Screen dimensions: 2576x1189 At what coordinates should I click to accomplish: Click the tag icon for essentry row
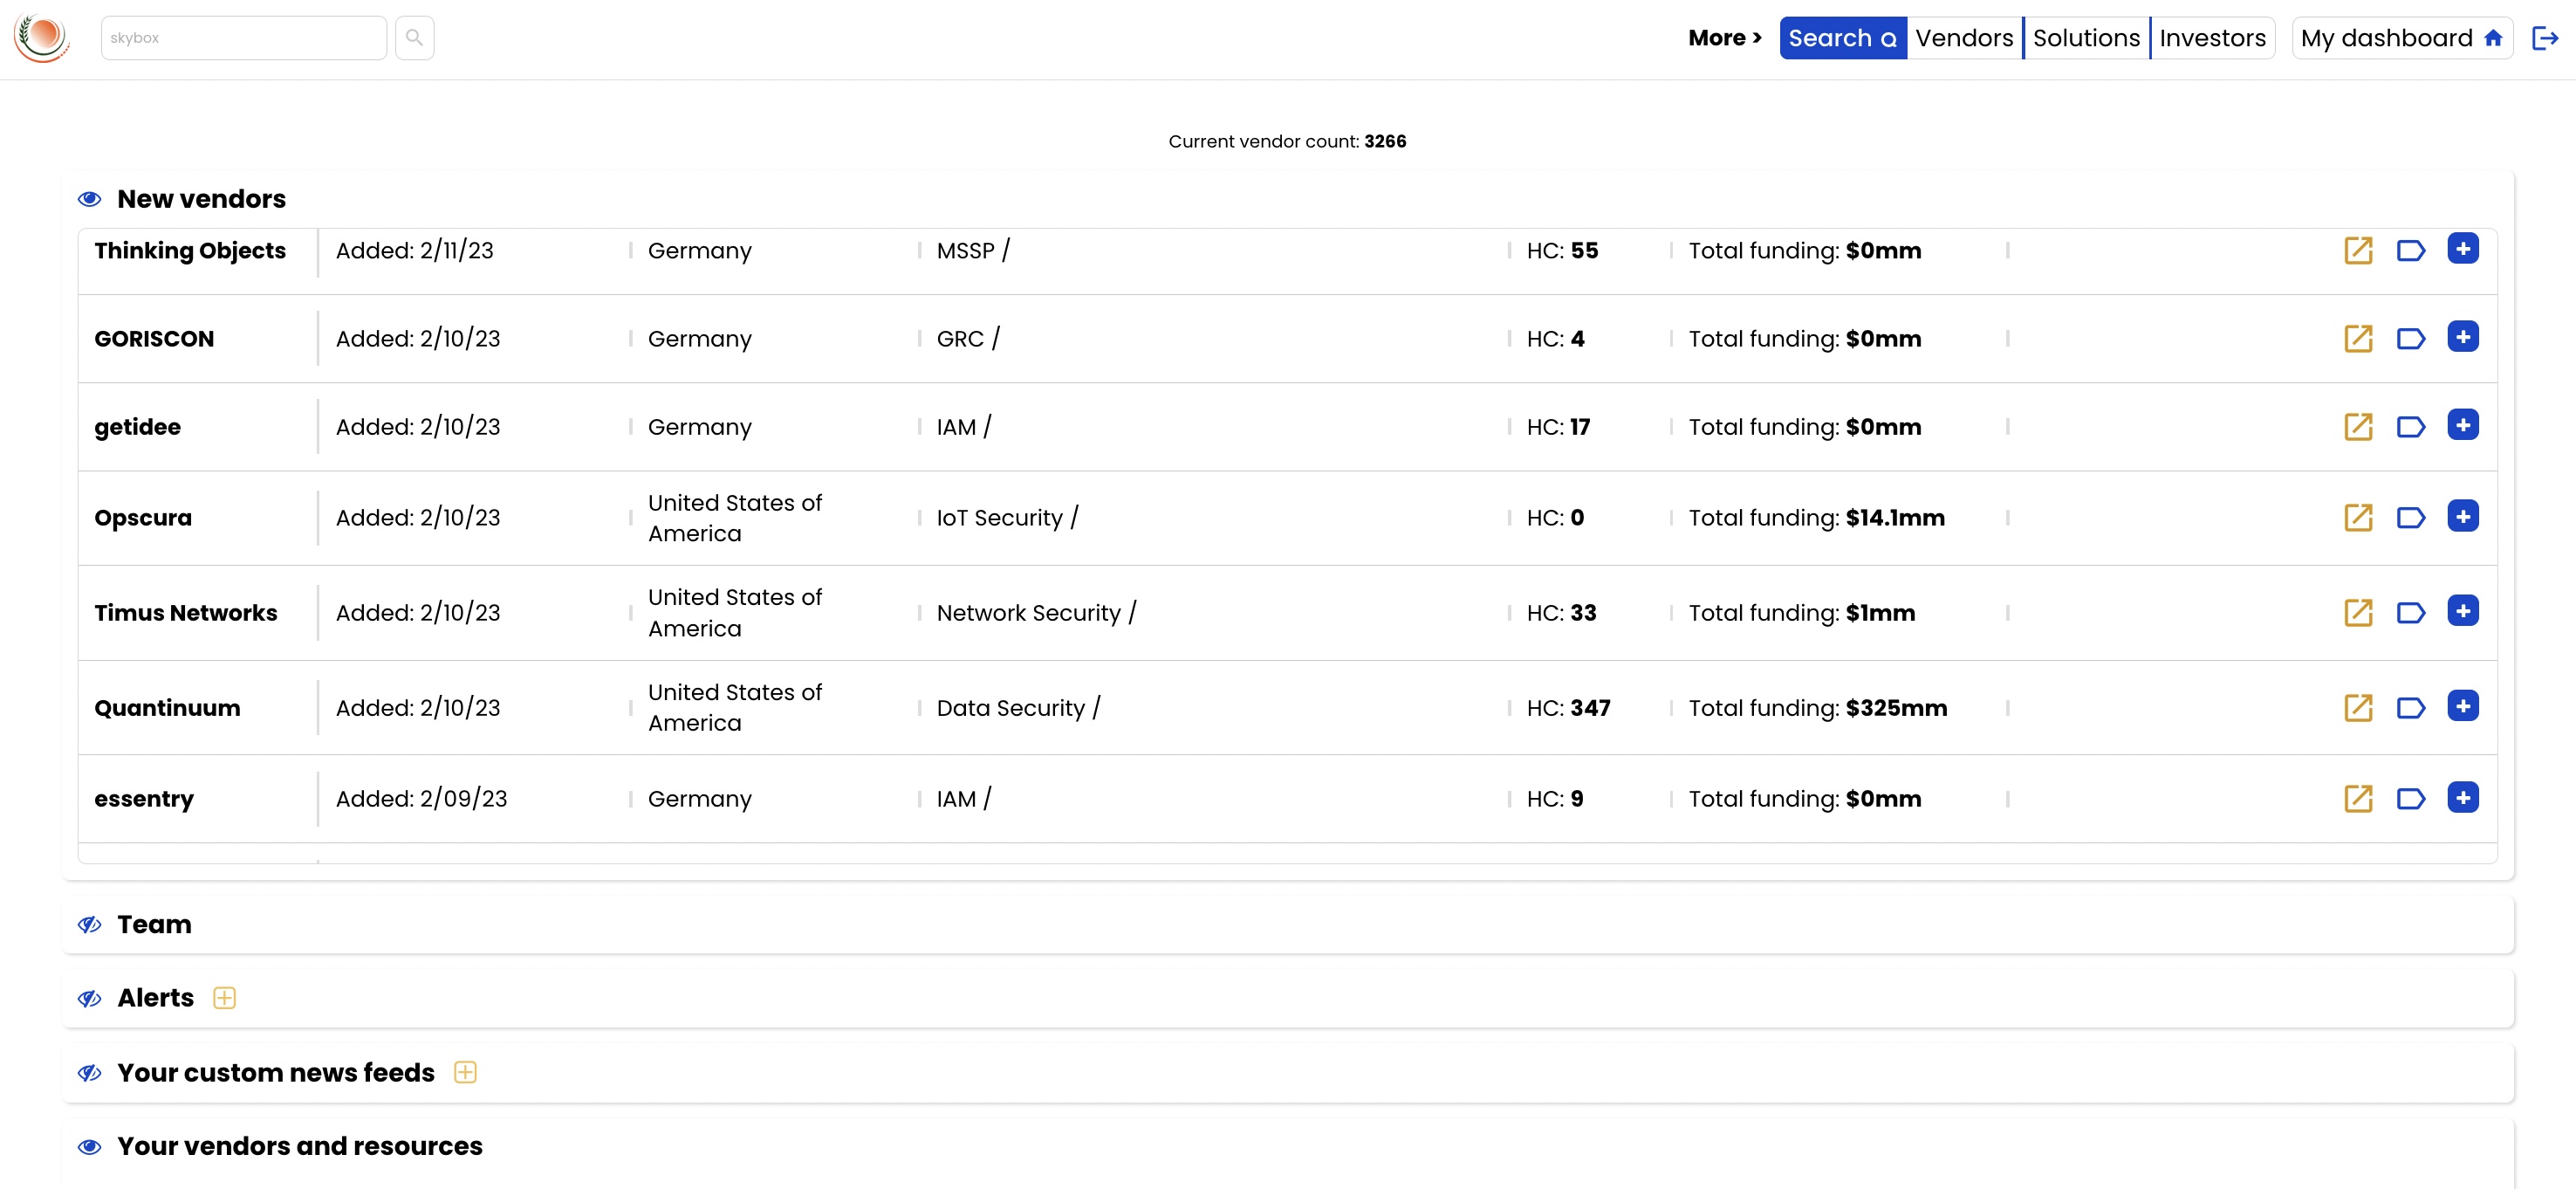(2410, 798)
